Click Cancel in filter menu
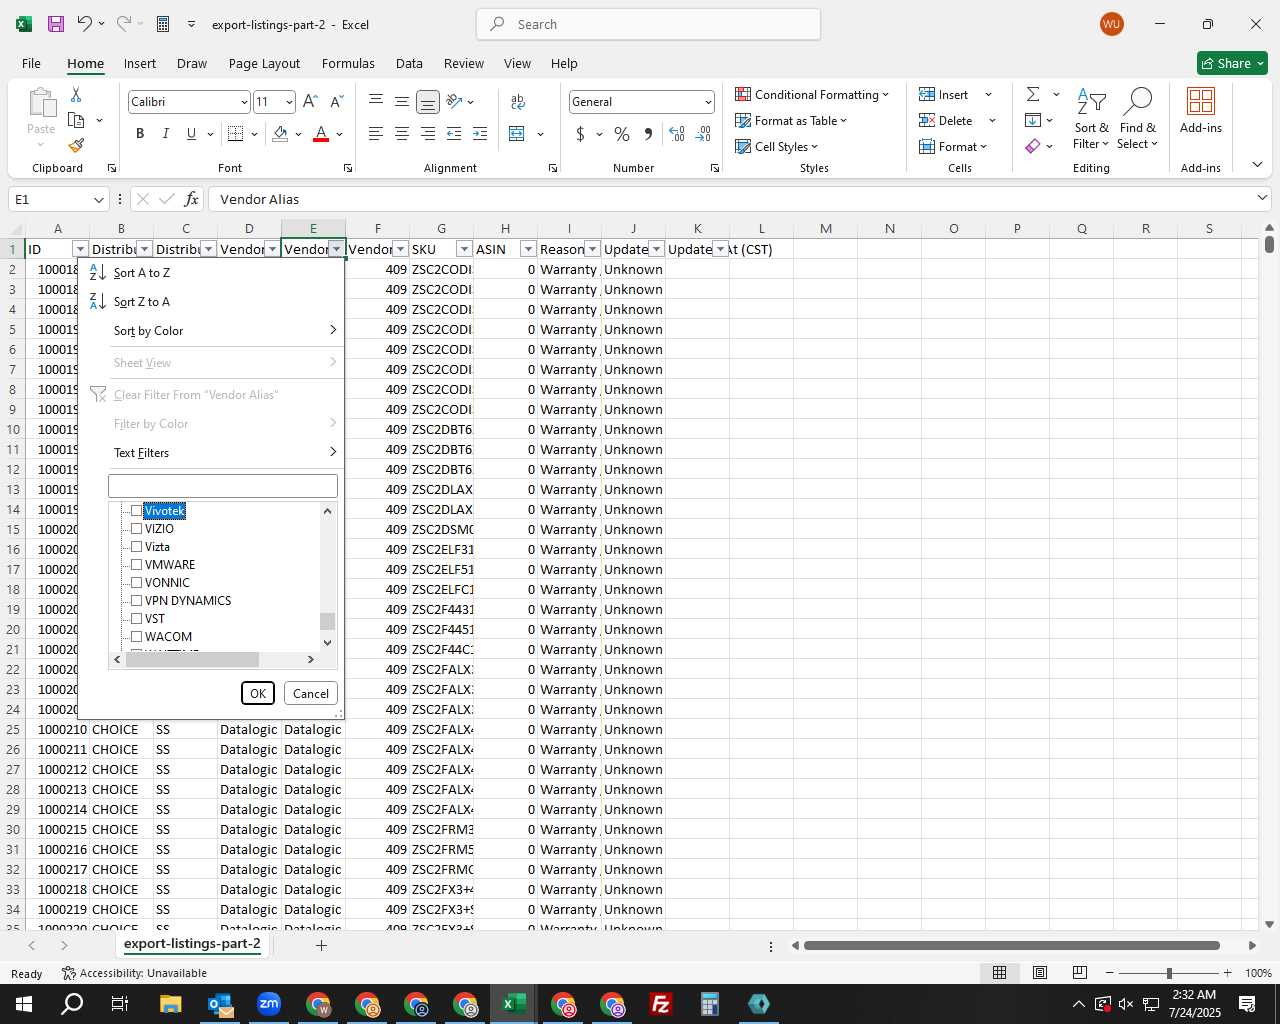This screenshot has width=1280, height=1024. point(311,693)
